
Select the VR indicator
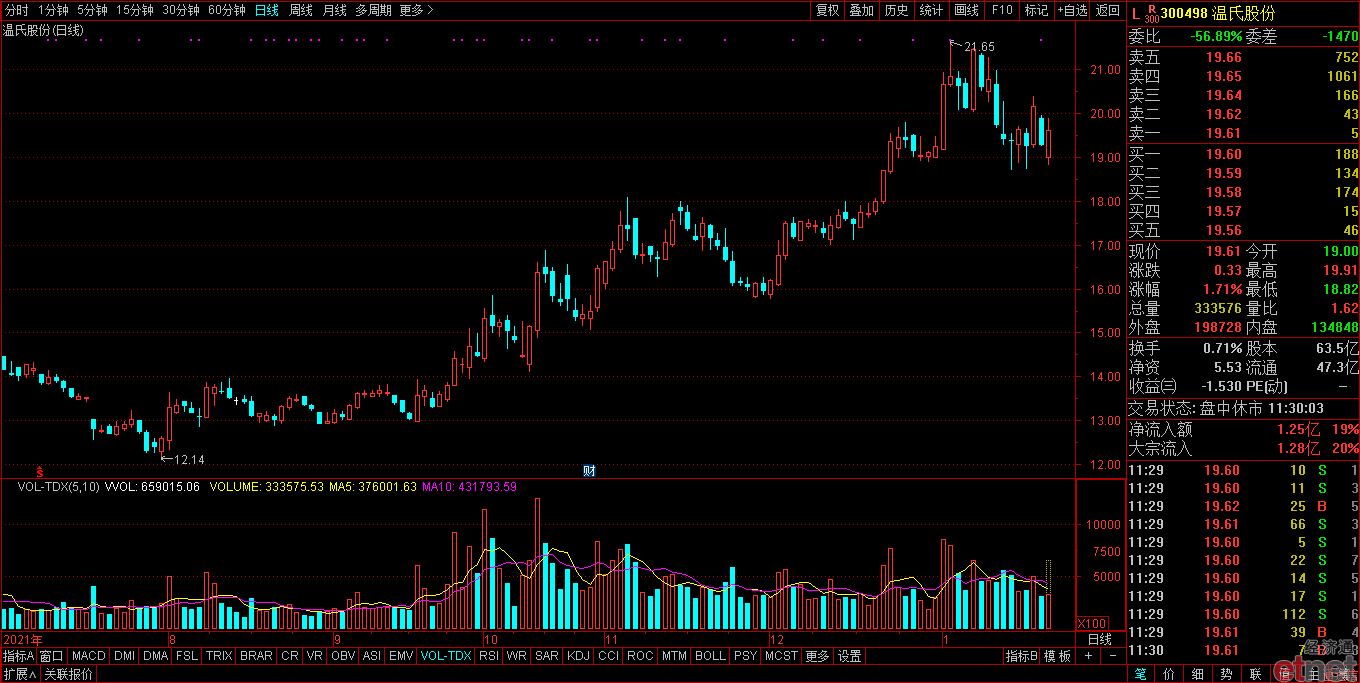coord(315,656)
